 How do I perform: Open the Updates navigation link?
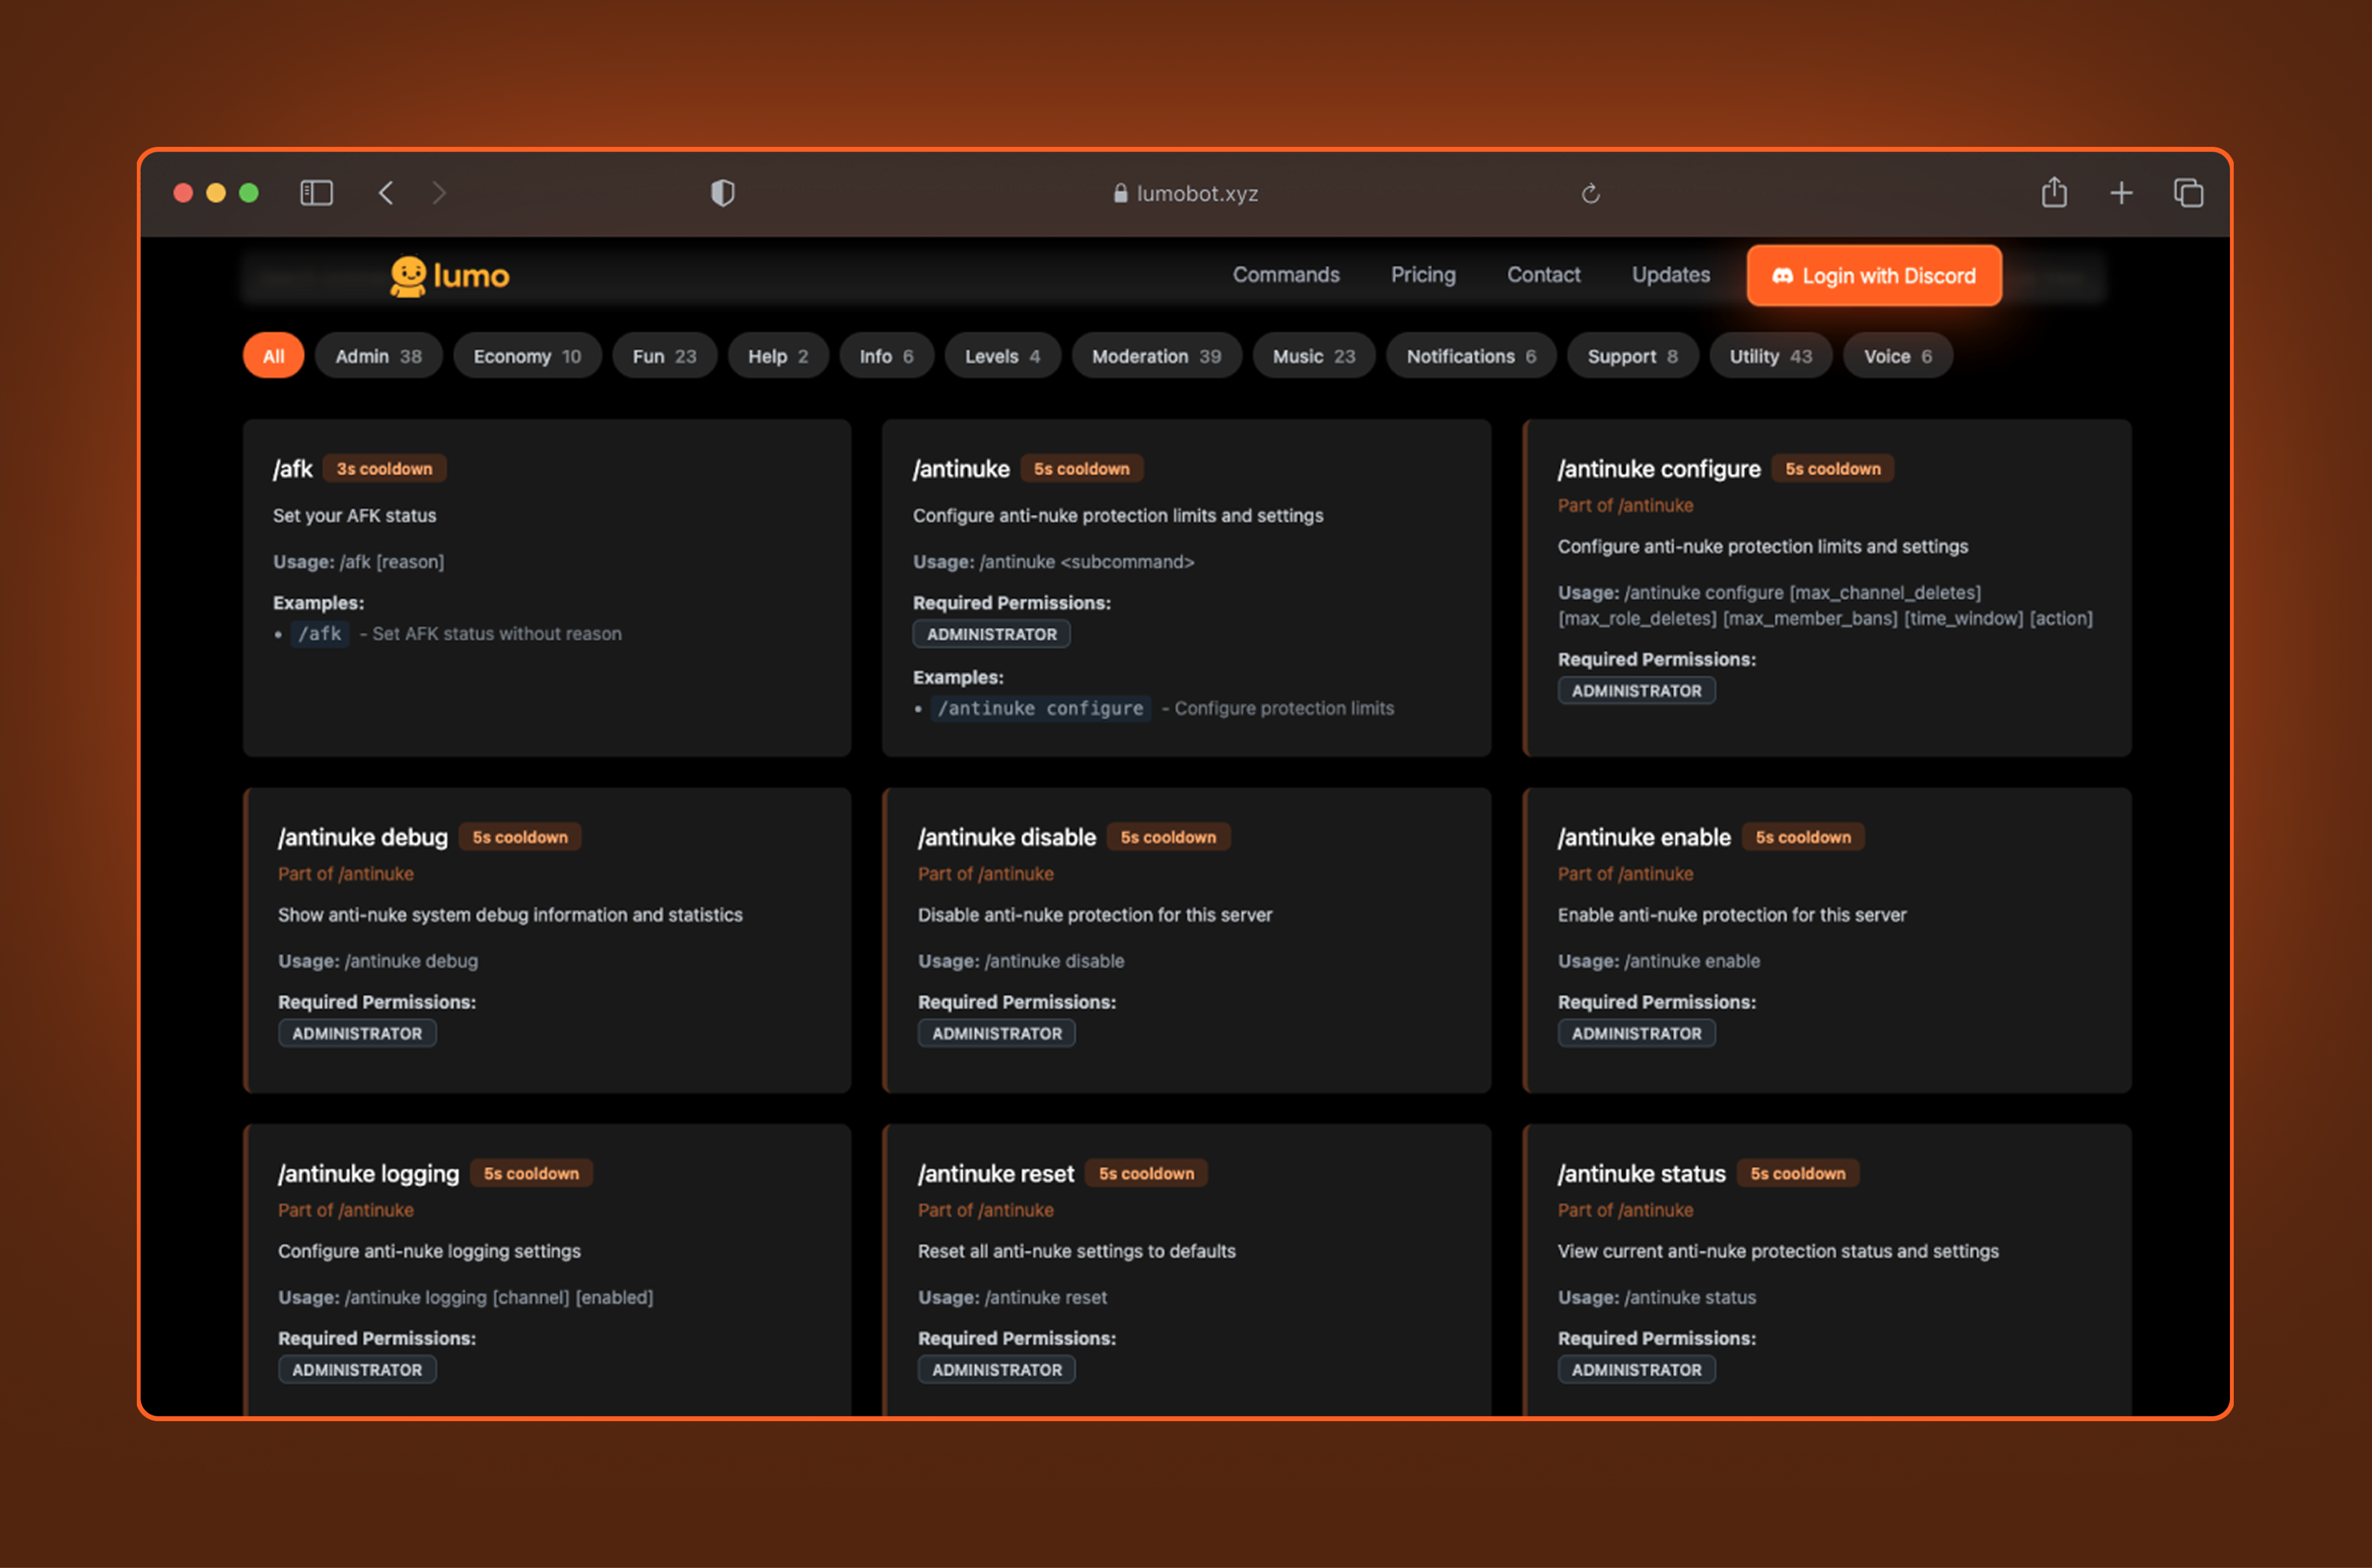tap(1670, 275)
